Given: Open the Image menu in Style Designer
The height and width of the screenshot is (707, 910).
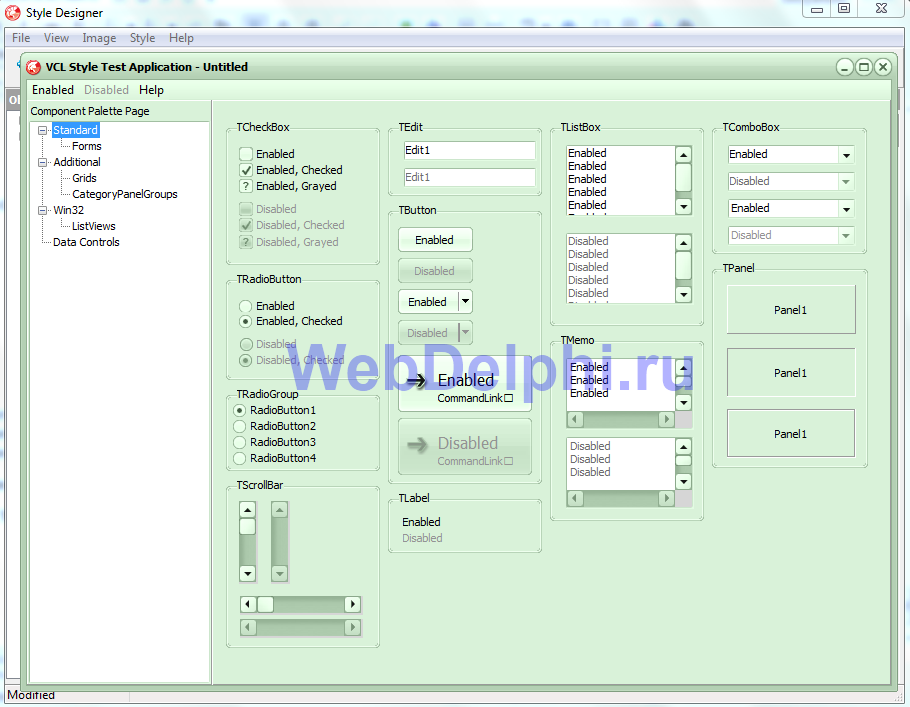Looking at the screenshot, I should pyautogui.click(x=99, y=38).
